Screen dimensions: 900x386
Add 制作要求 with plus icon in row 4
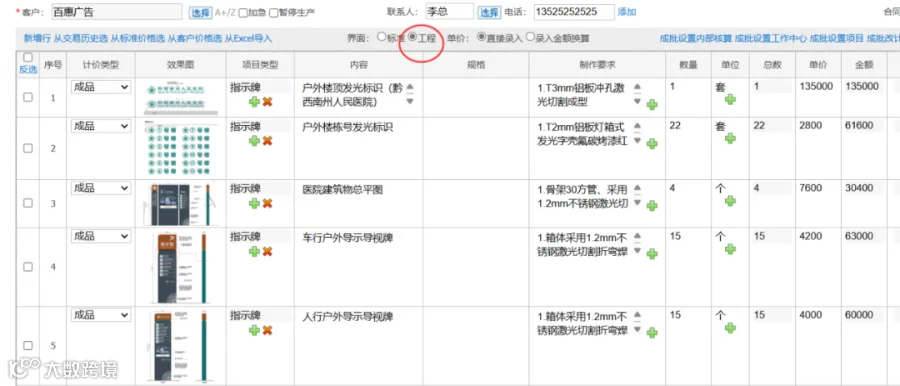(652, 254)
